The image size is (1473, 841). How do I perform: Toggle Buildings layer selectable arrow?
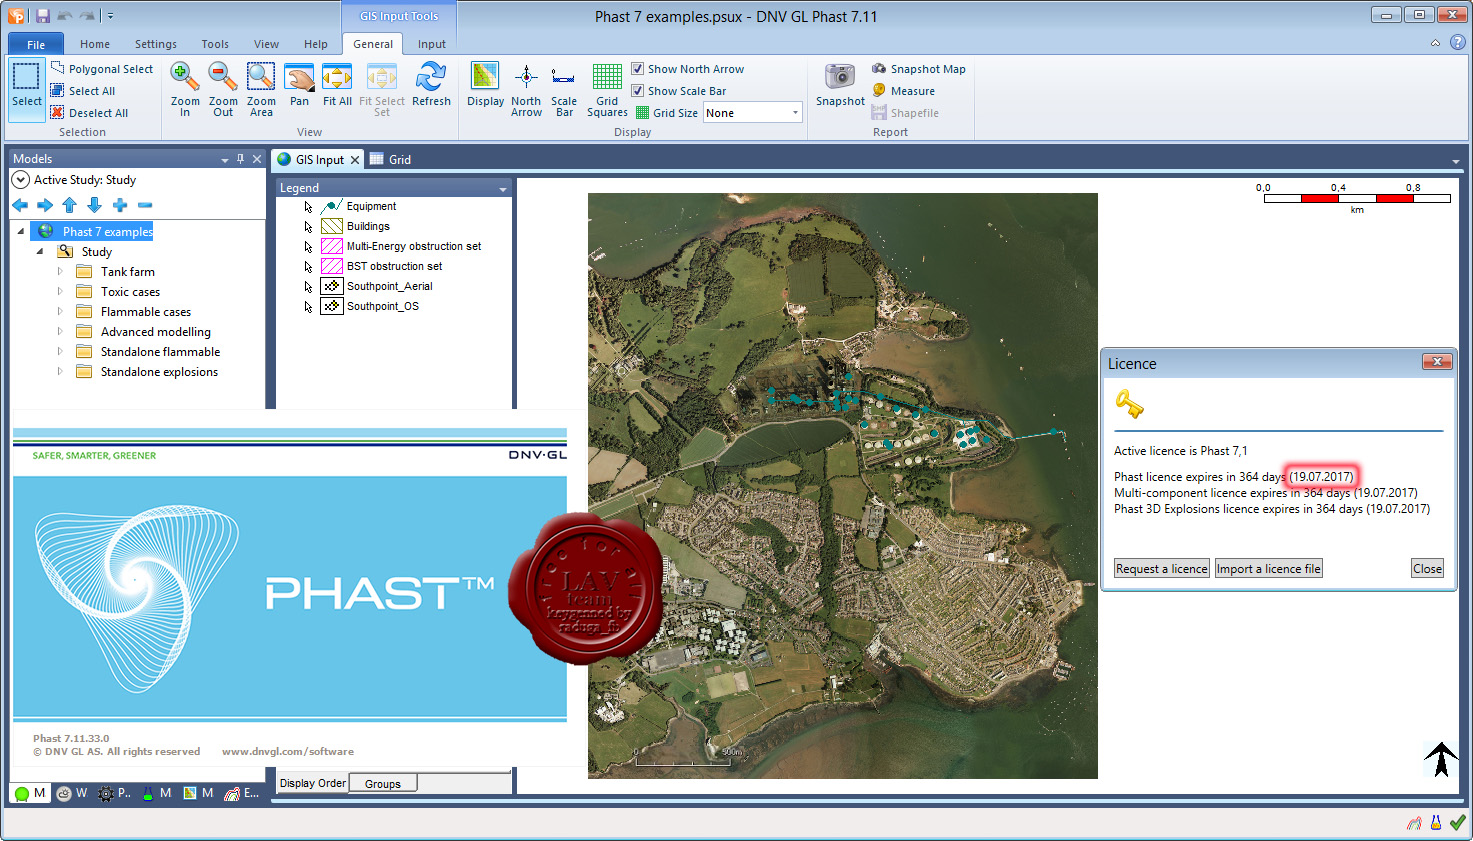308,227
